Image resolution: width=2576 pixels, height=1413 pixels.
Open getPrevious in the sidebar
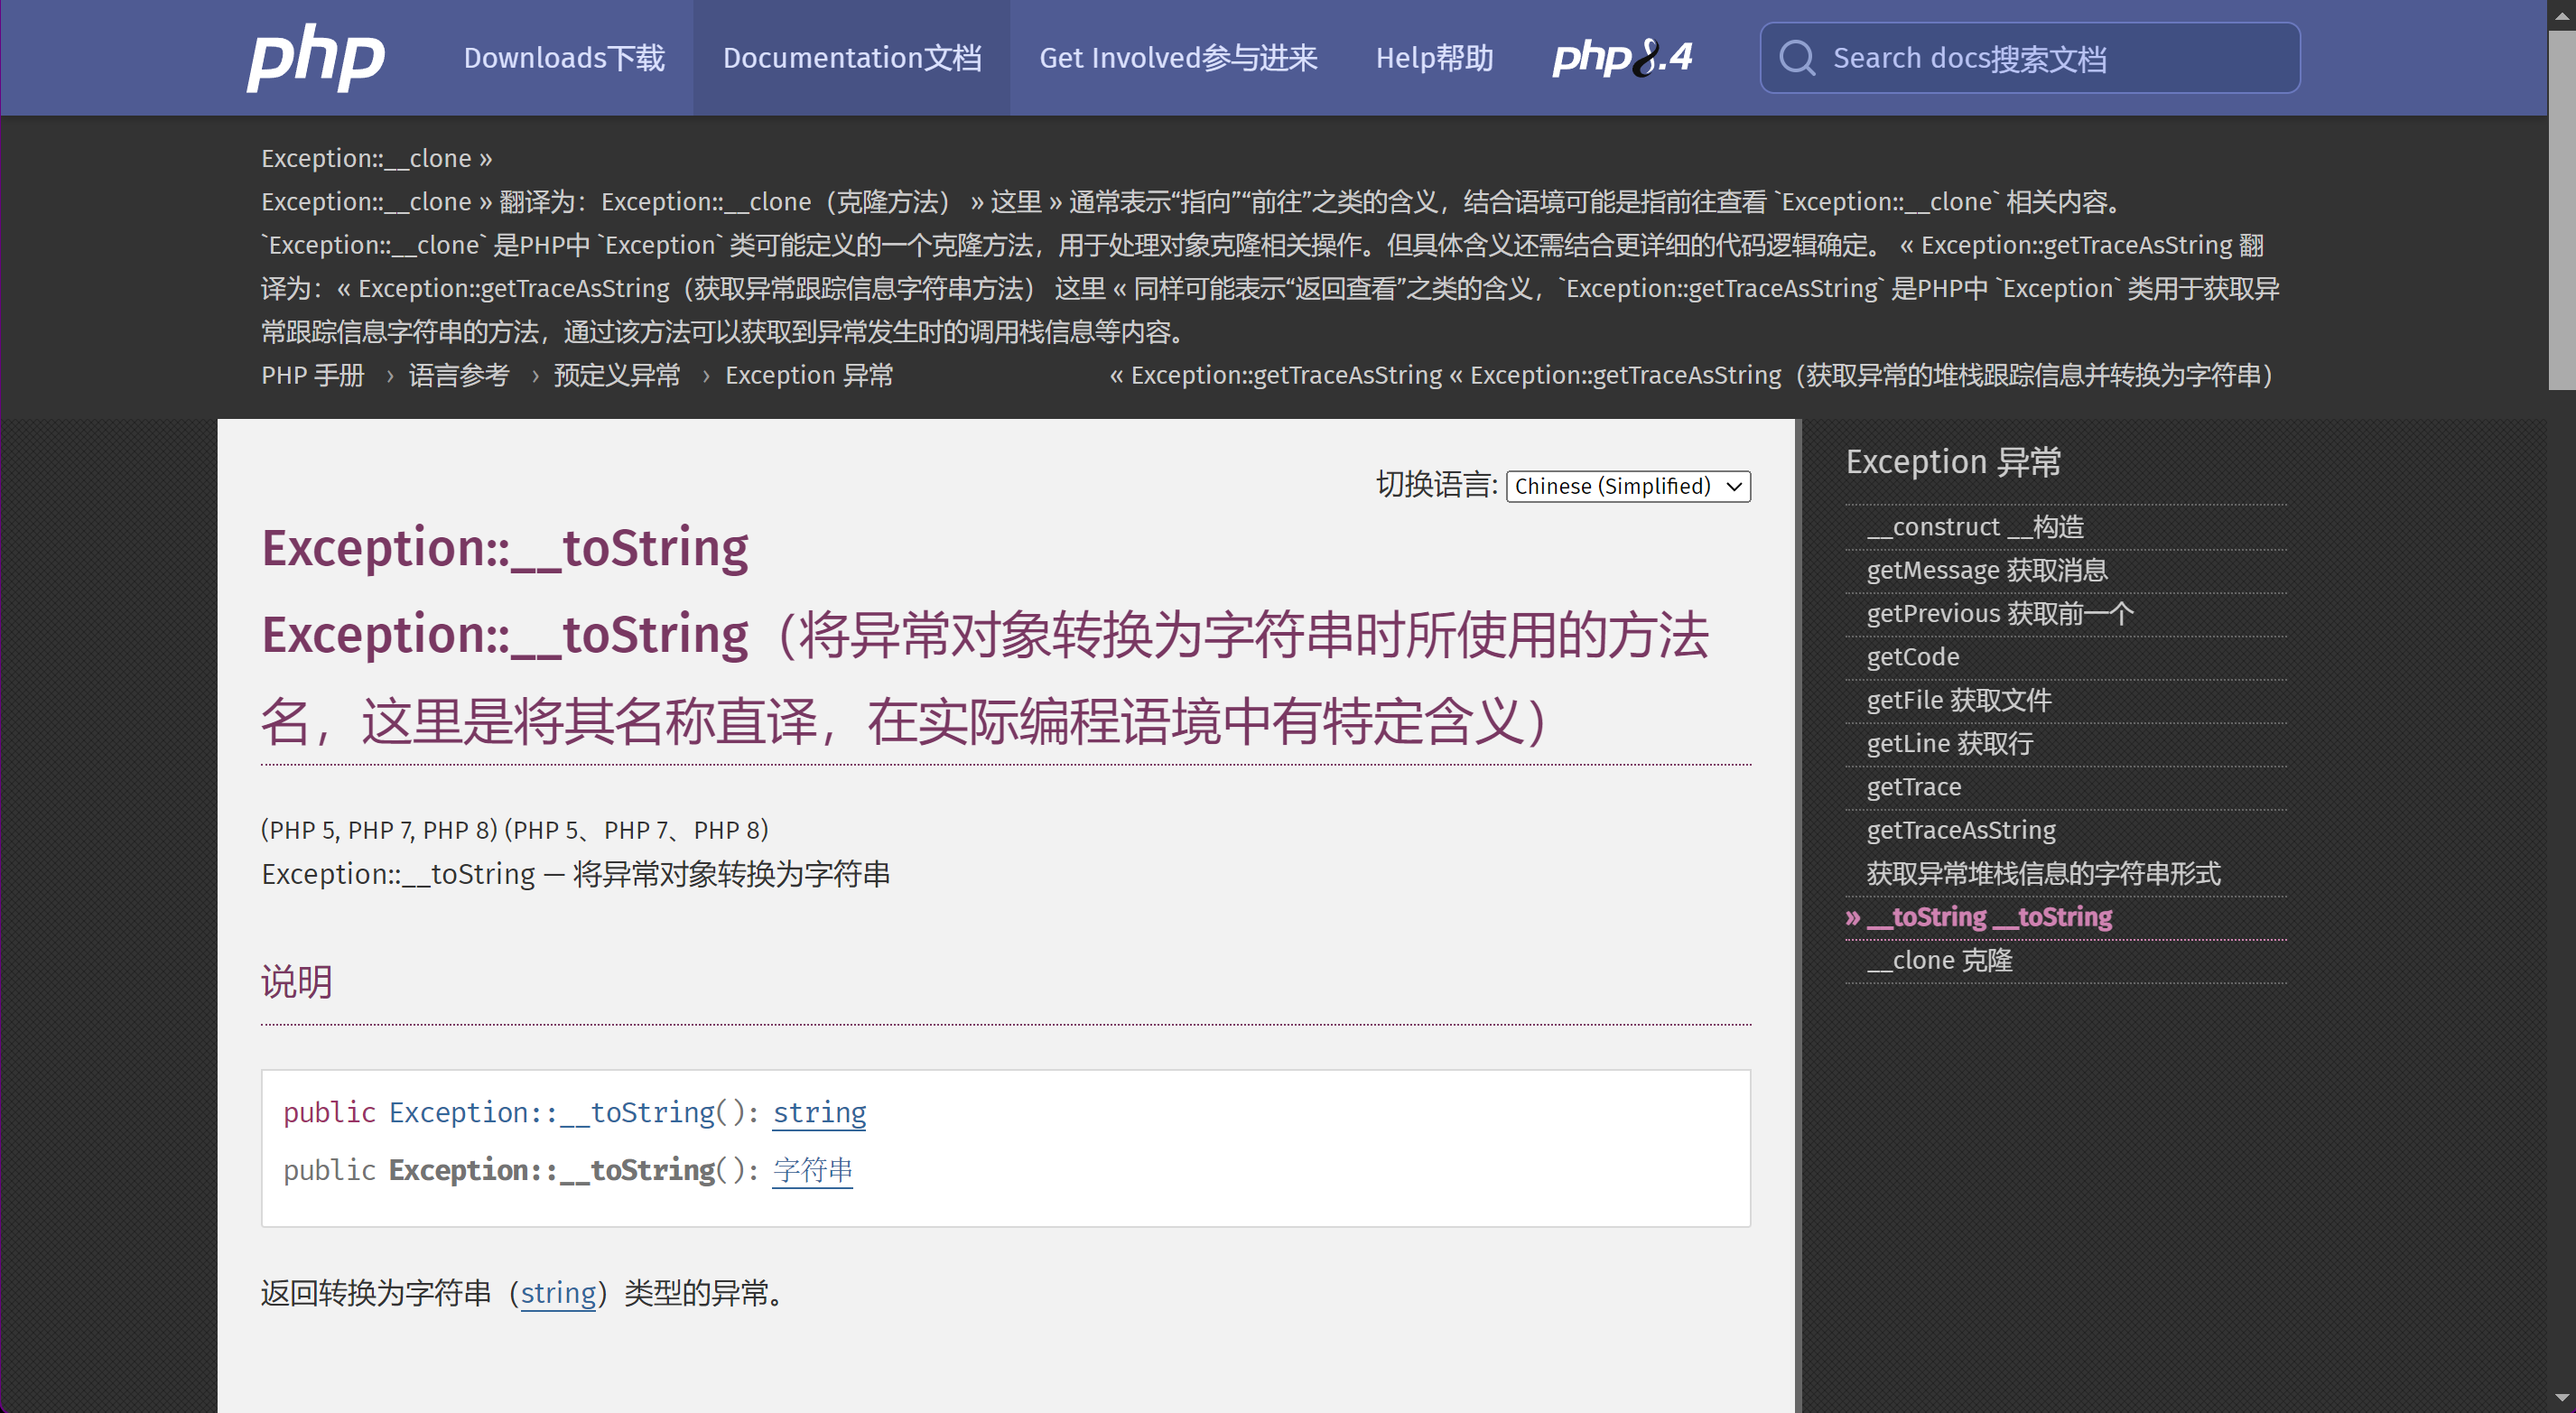[x=2000, y=613]
